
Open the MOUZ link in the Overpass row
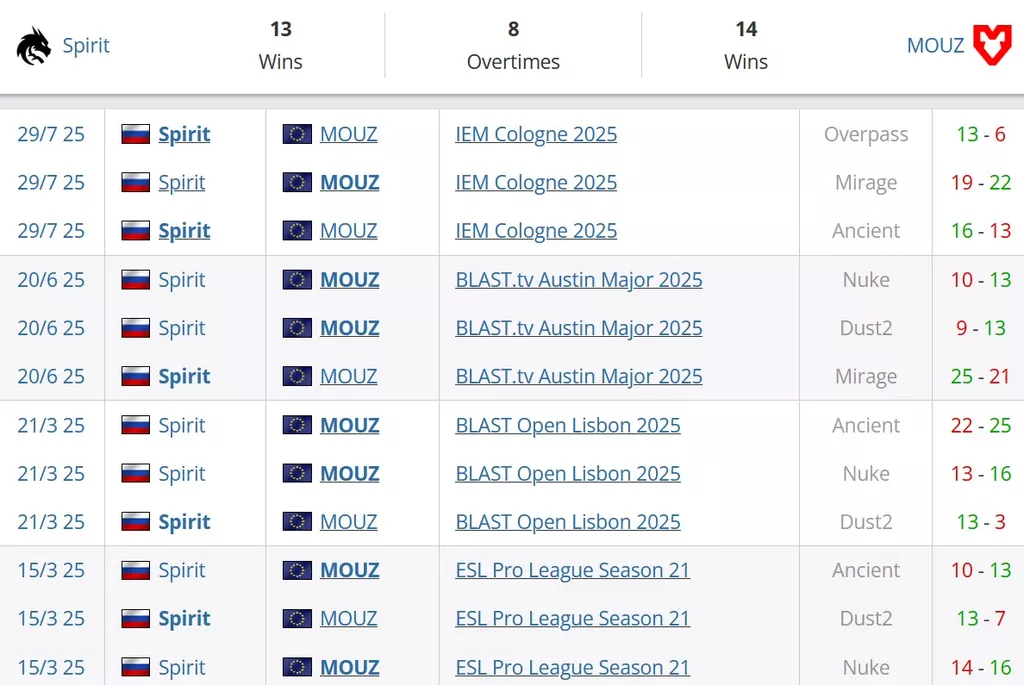tap(349, 134)
